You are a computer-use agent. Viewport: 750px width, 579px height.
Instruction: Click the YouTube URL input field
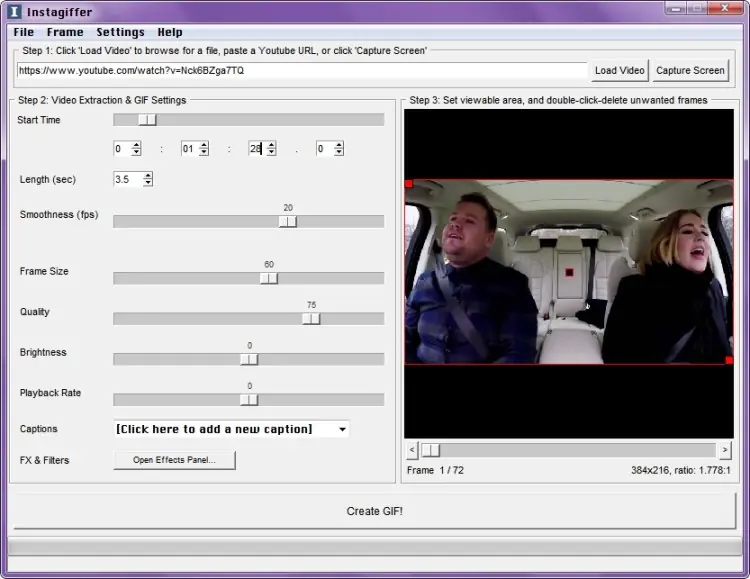pyautogui.click(x=302, y=70)
